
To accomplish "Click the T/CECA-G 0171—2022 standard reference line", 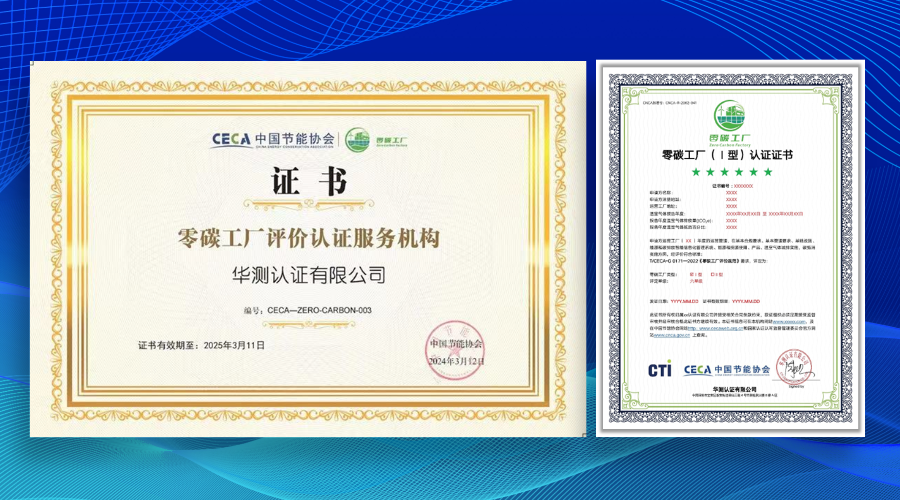I will pyautogui.click(x=709, y=261).
